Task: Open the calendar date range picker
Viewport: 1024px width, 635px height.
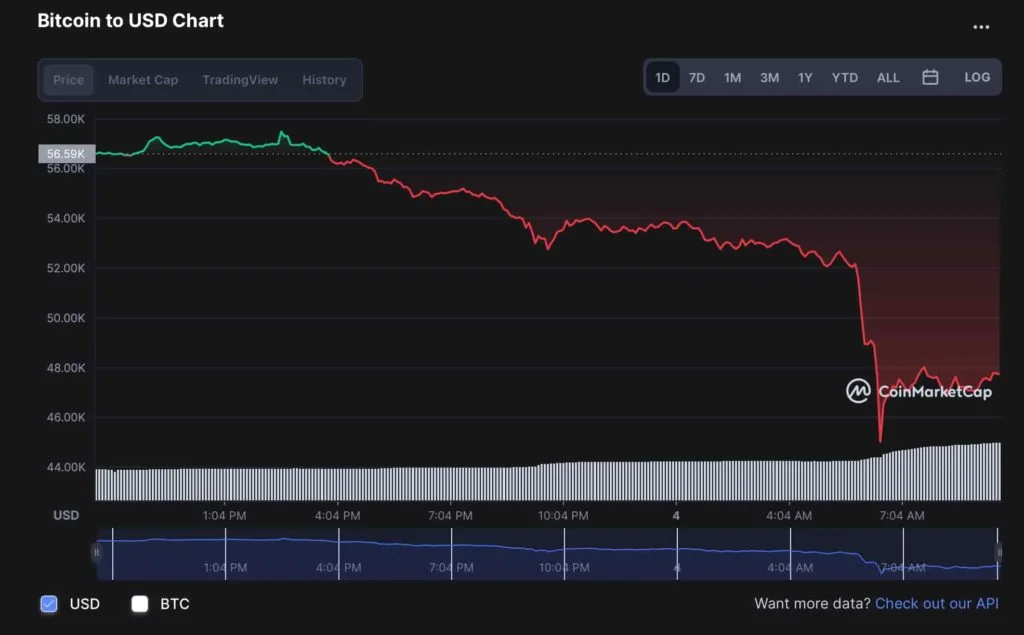Action: [930, 77]
